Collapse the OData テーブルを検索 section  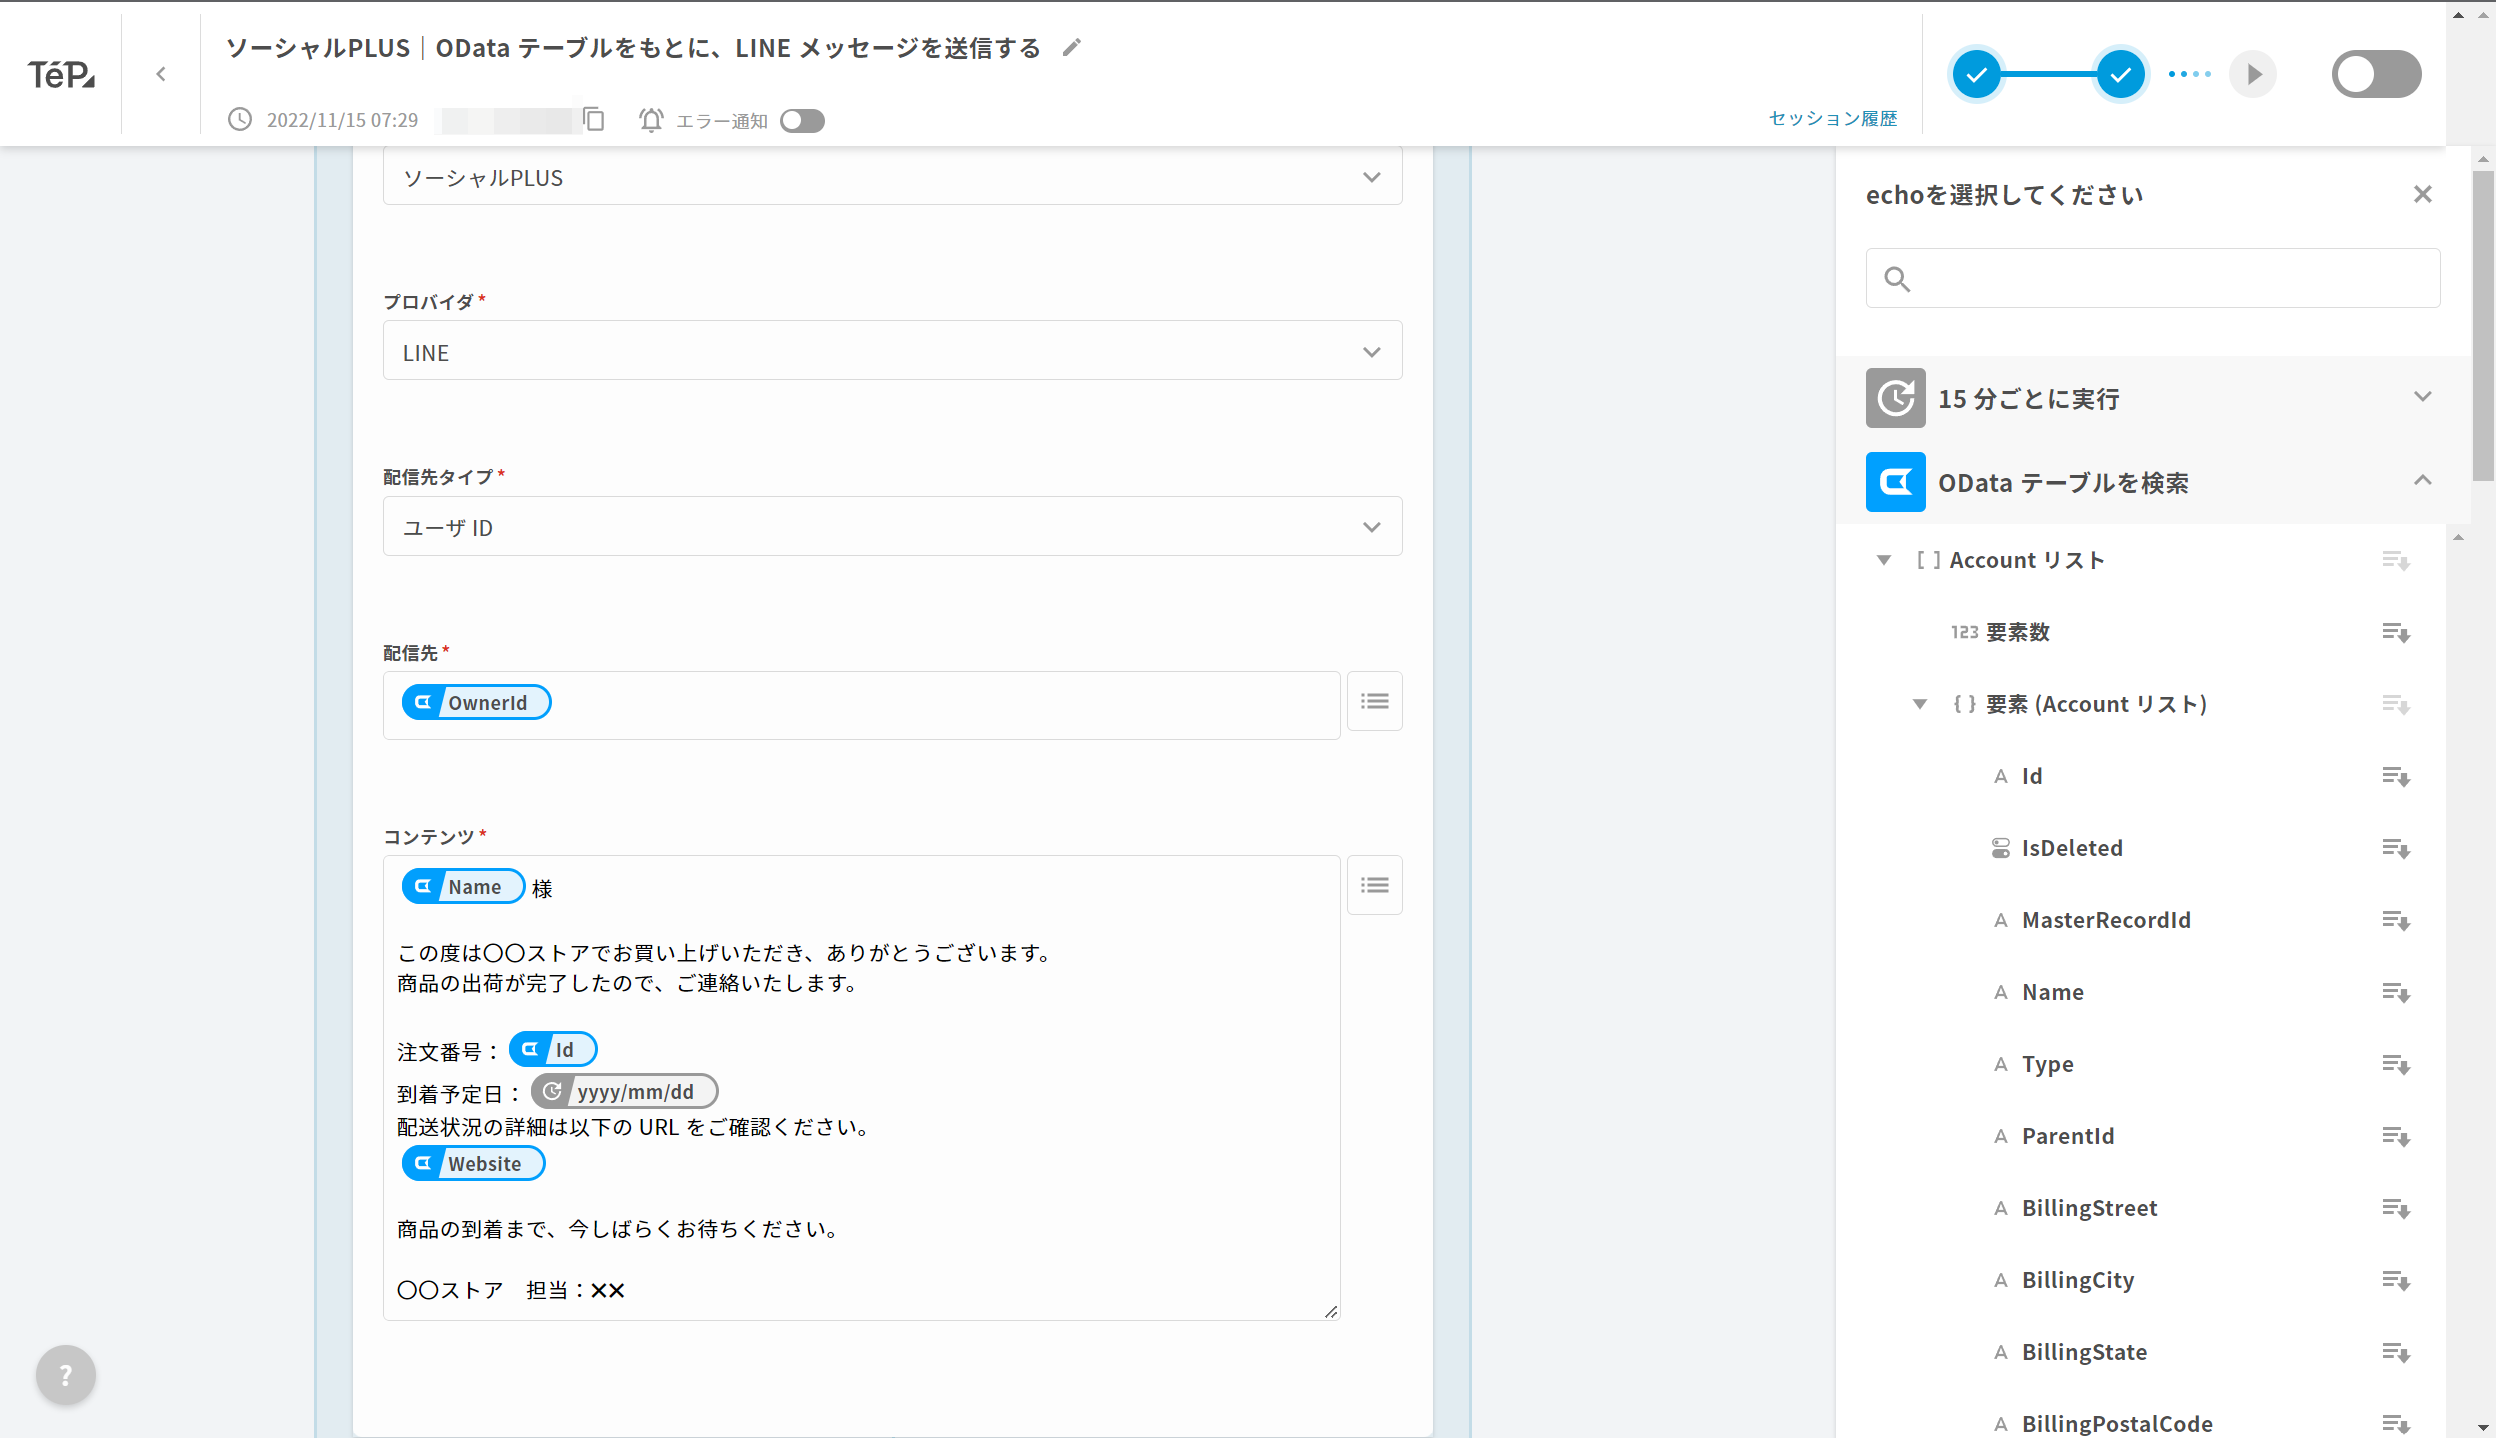click(x=2424, y=480)
